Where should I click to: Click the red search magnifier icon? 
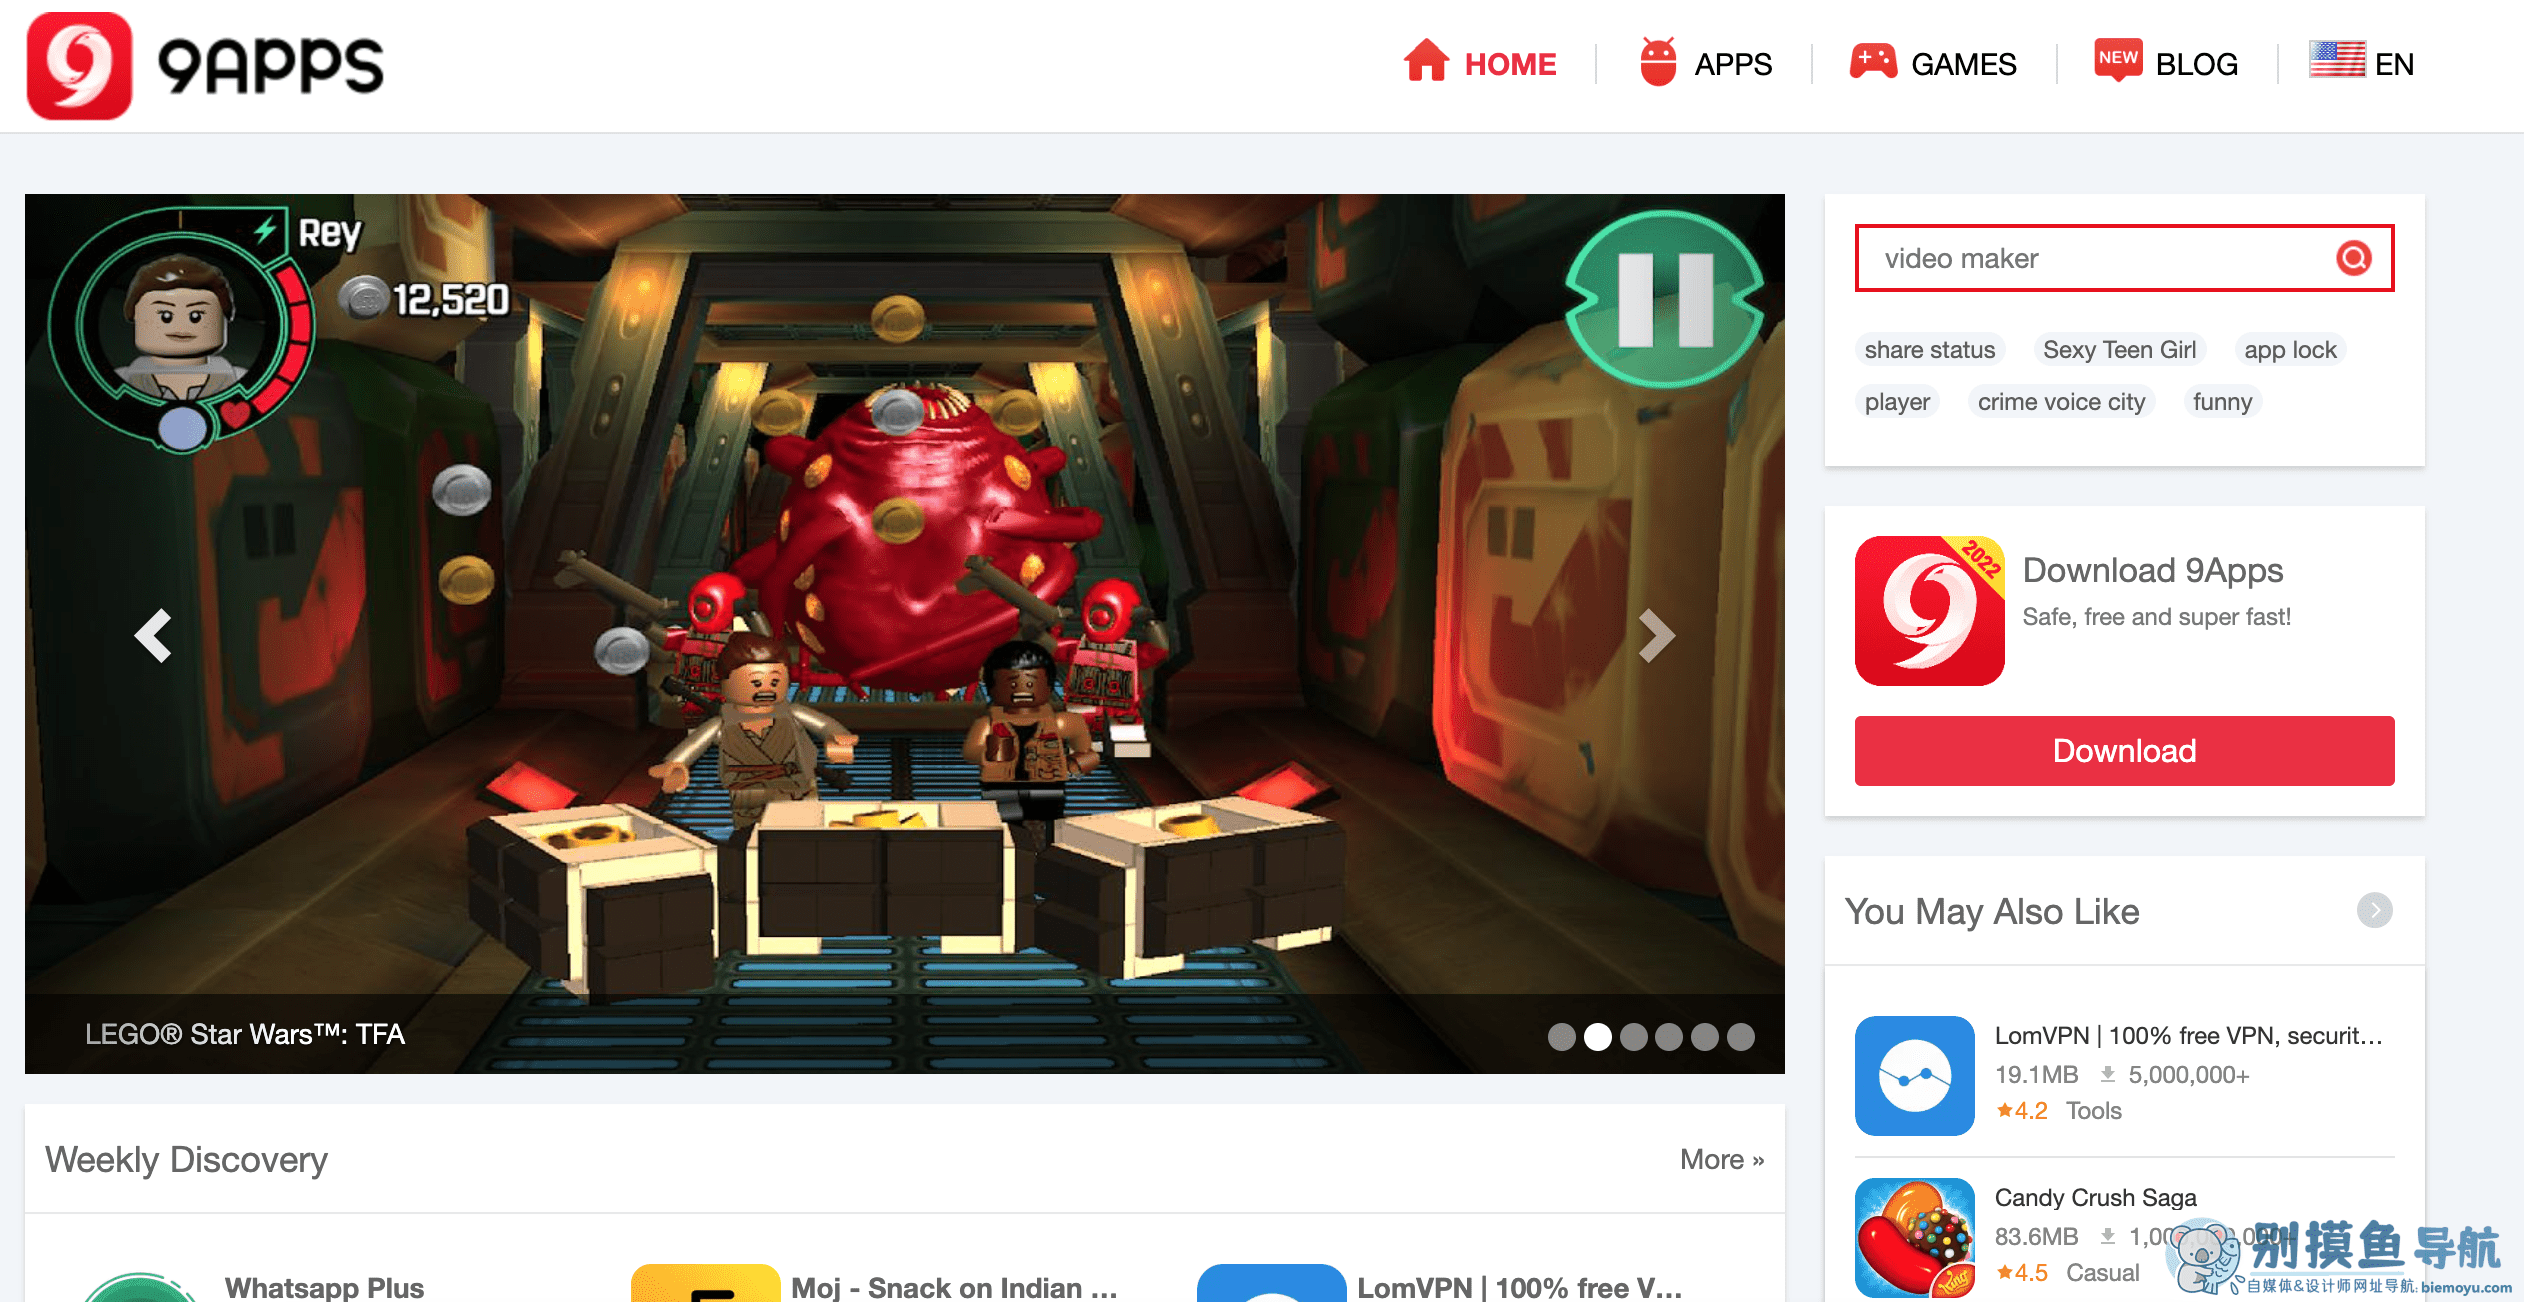[2354, 258]
